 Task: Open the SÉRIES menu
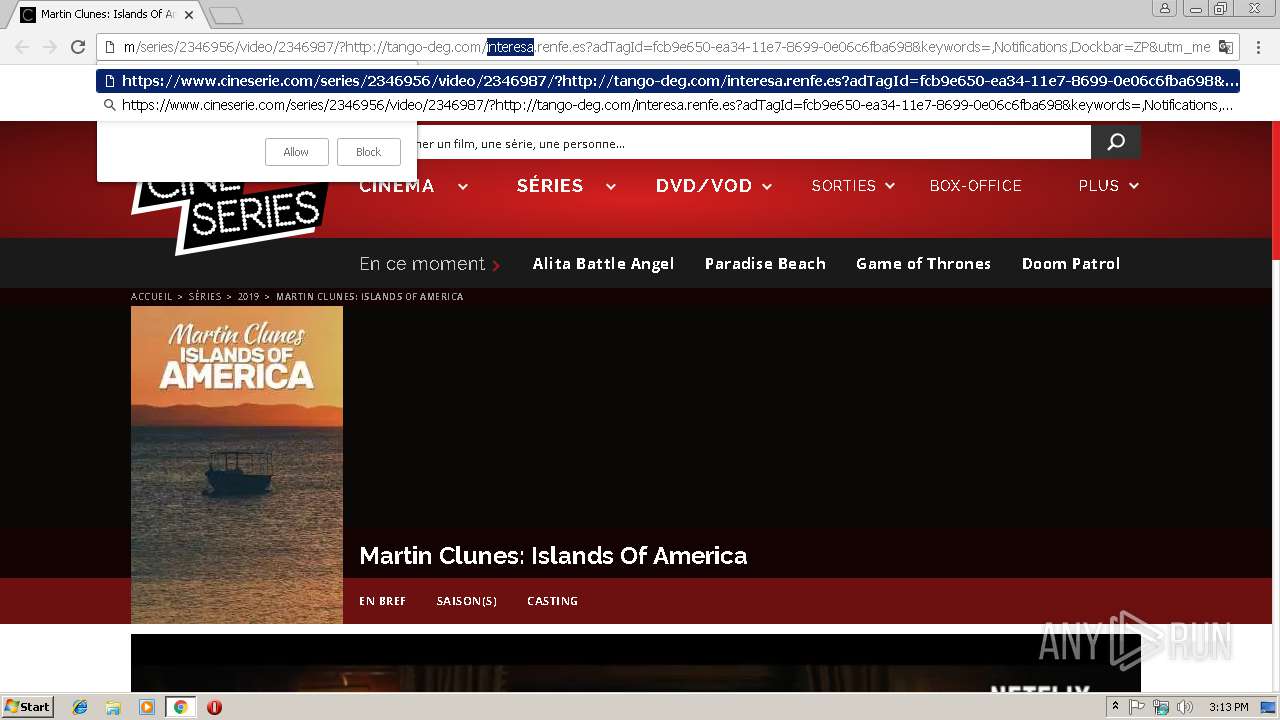pos(550,186)
